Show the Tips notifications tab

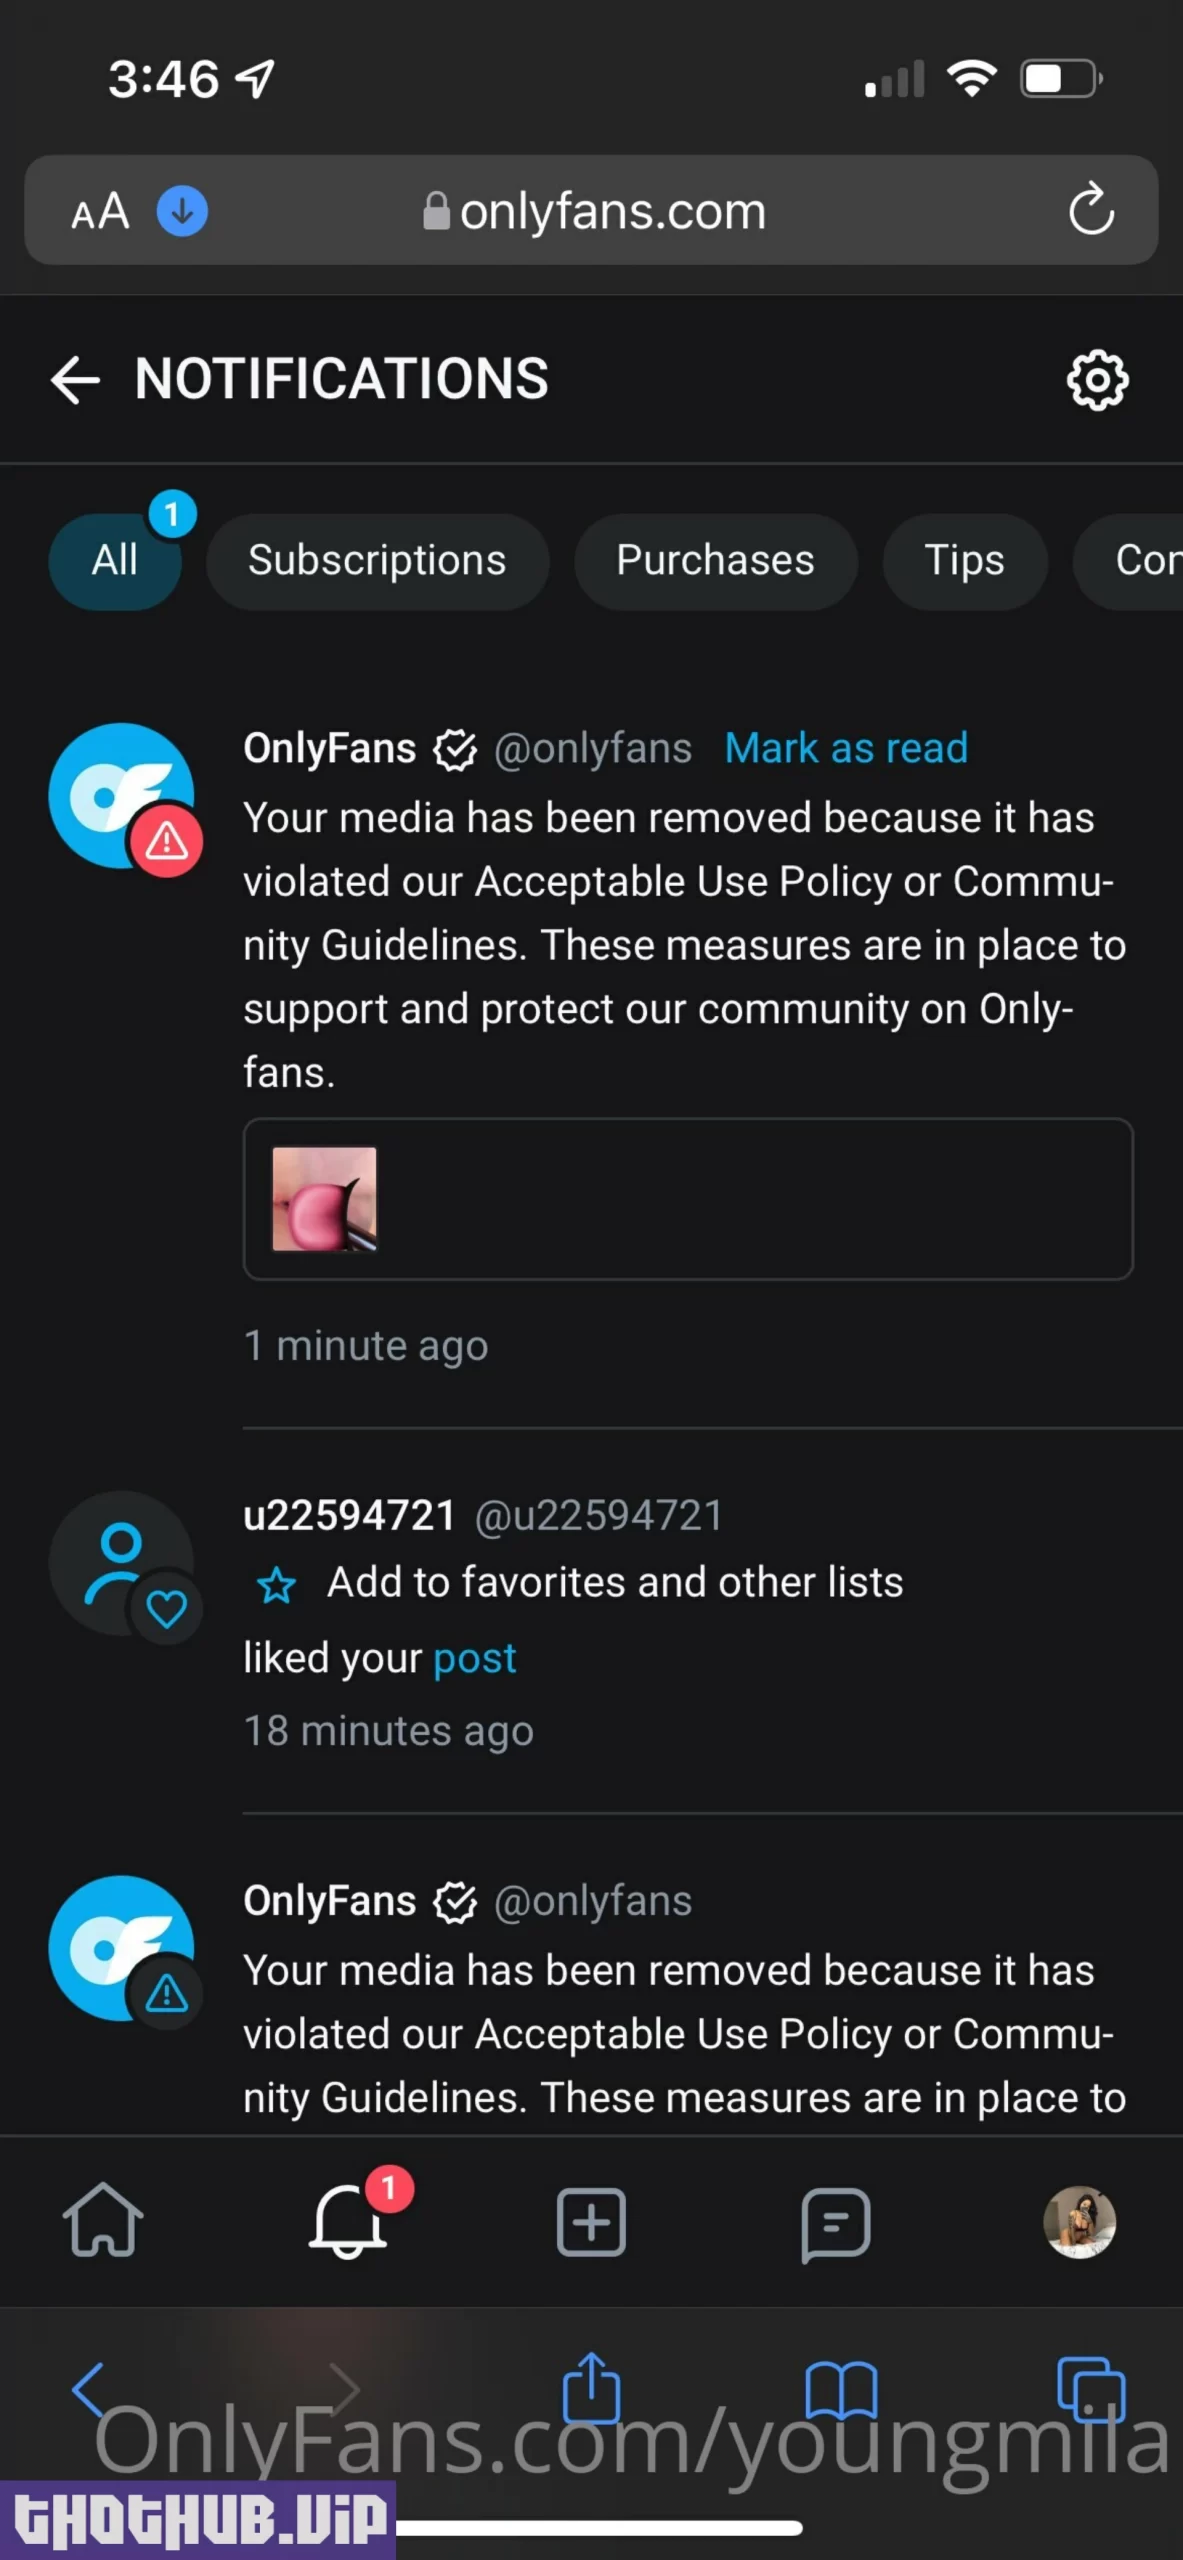(x=964, y=561)
